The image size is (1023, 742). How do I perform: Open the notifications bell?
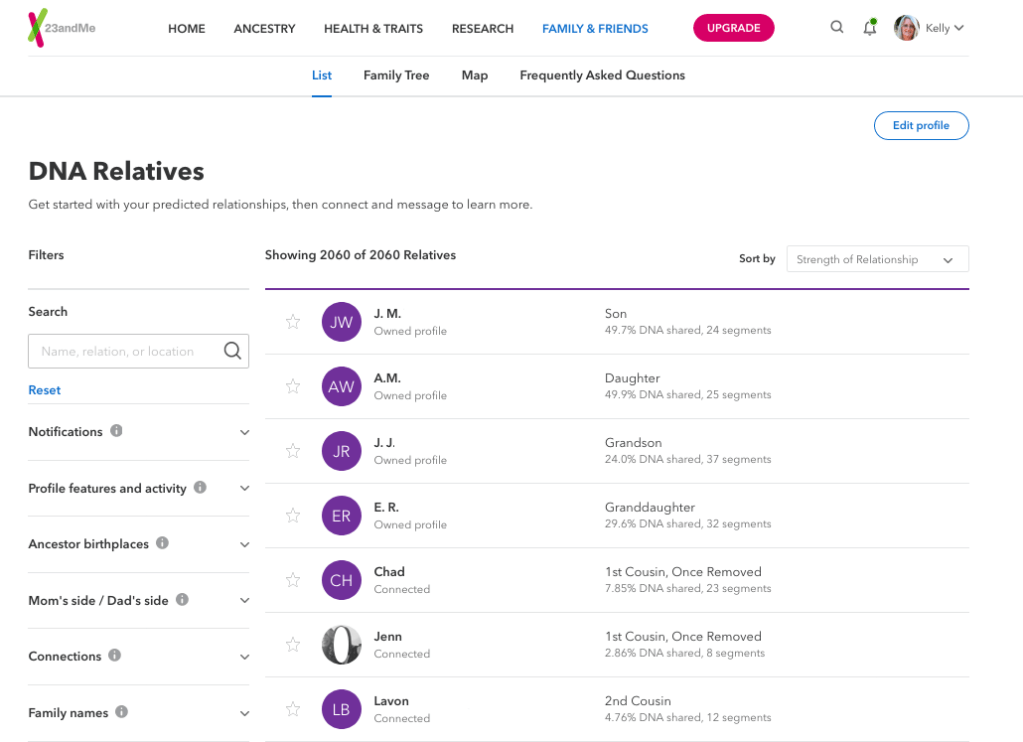pos(869,28)
